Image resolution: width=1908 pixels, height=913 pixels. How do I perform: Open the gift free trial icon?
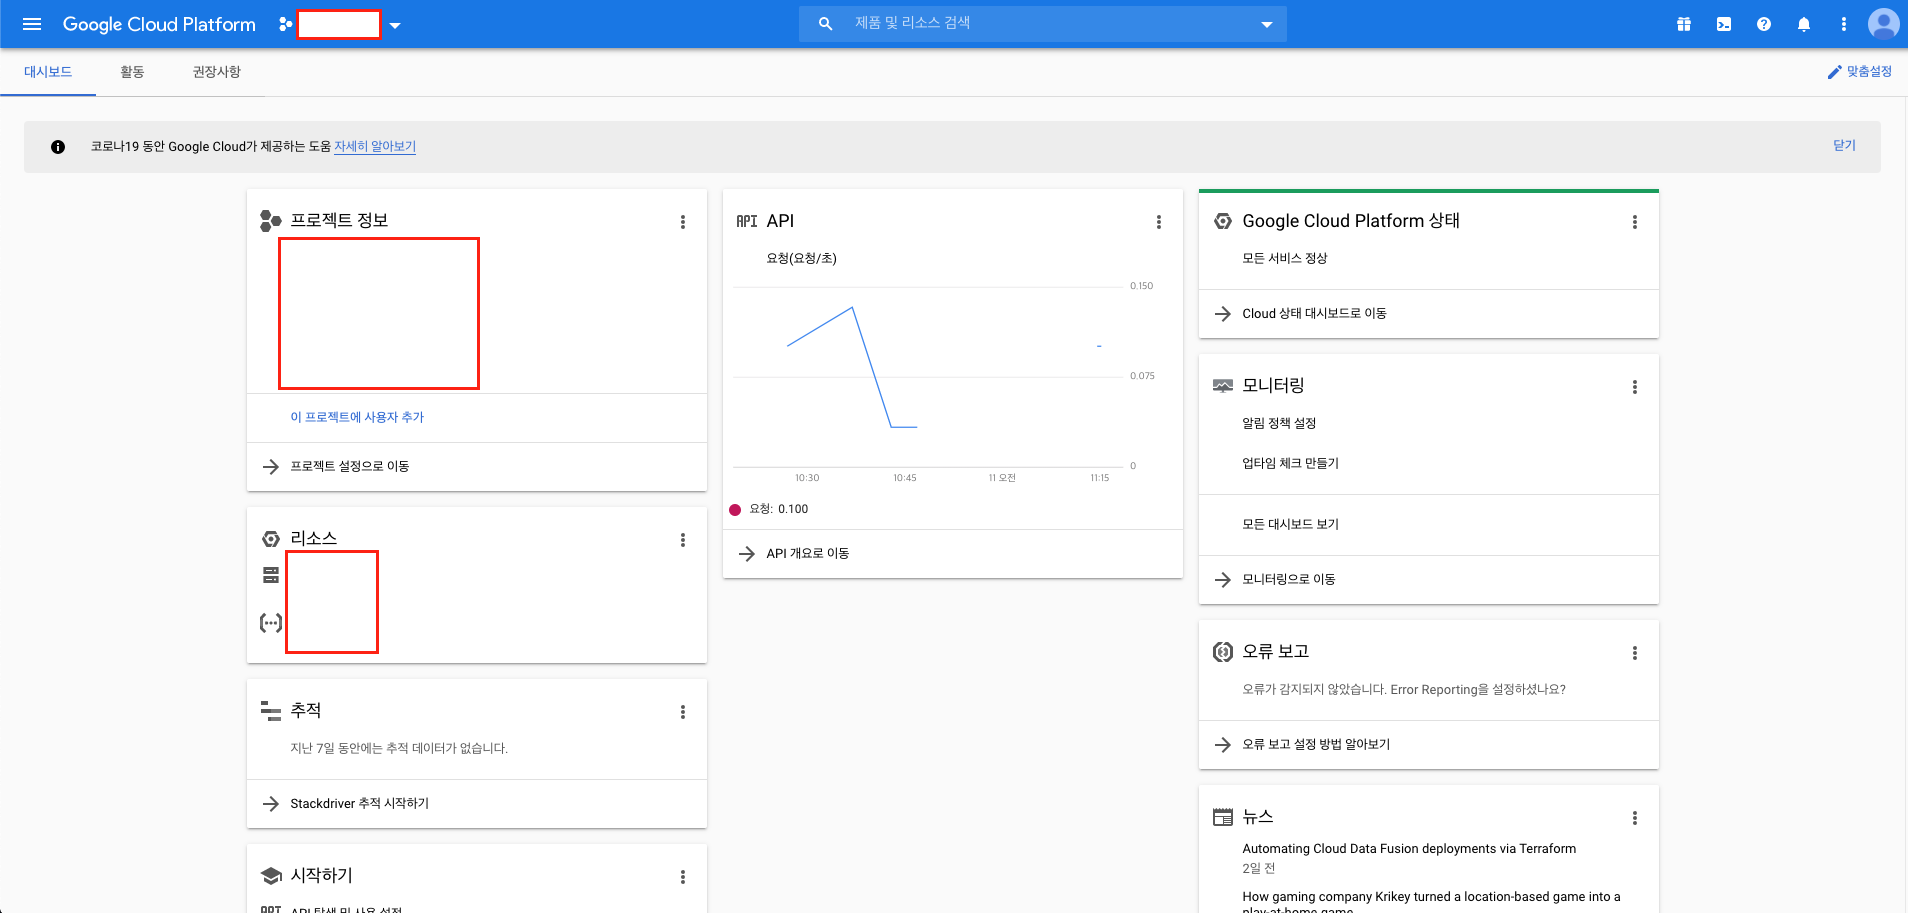tap(1684, 24)
